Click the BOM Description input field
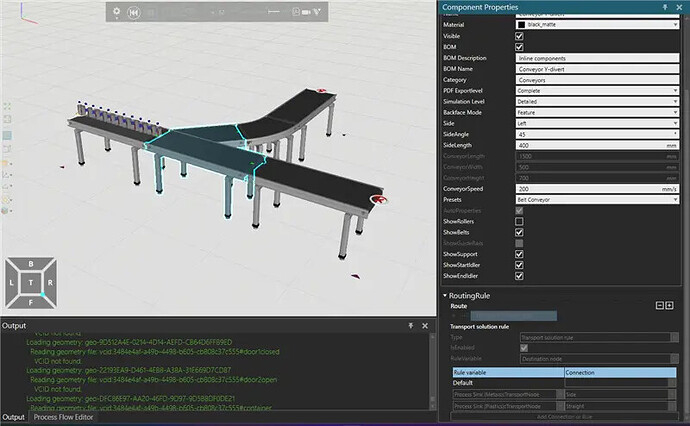690x426 pixels. tap(597, 58)
